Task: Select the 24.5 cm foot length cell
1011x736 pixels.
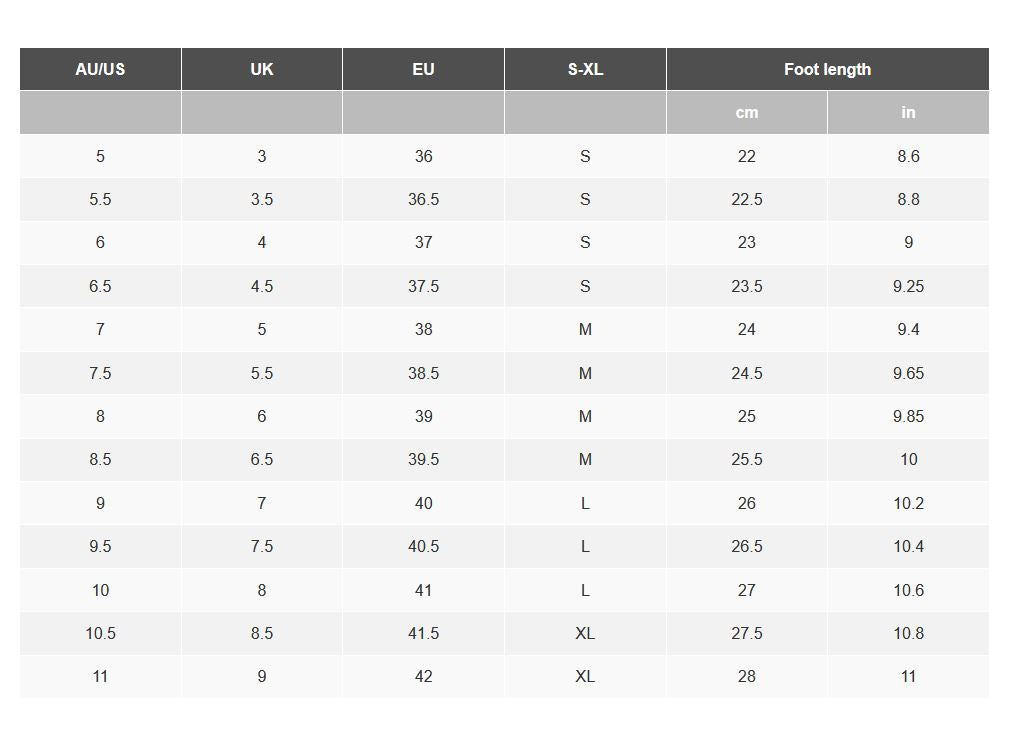Action: coord(747,373)
